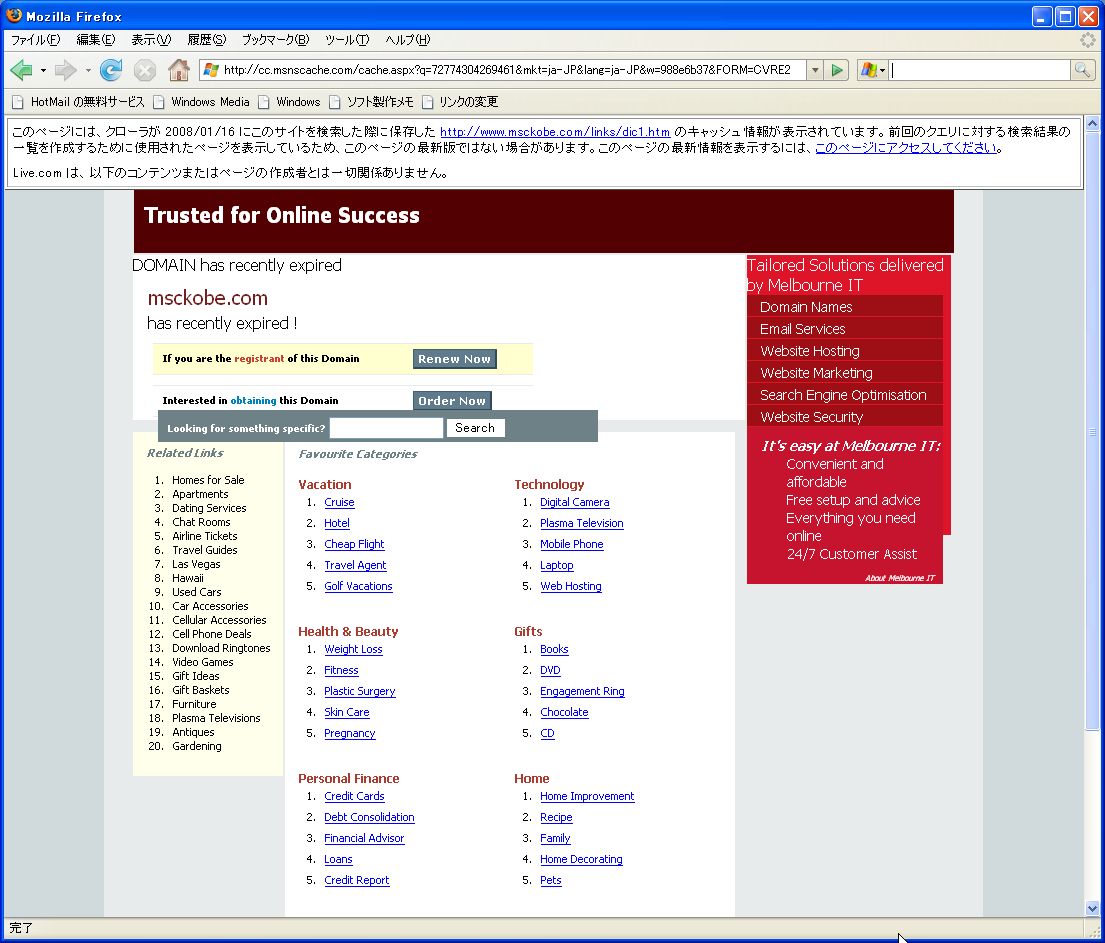
Task: Click the Order Now button
Action: 452,400
